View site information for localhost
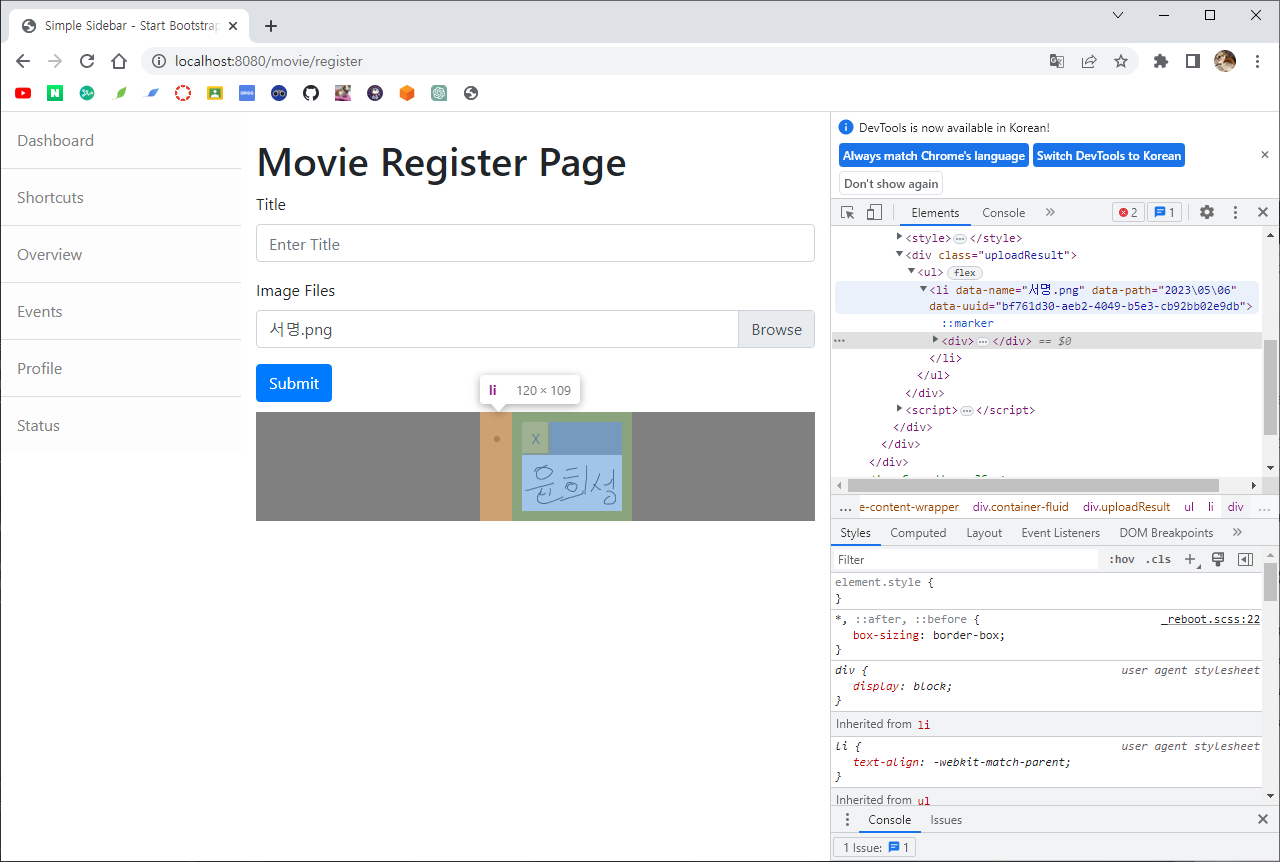The height and width of the screenshot is (862, 1280). pyautogui.click(x=158, y=61)
